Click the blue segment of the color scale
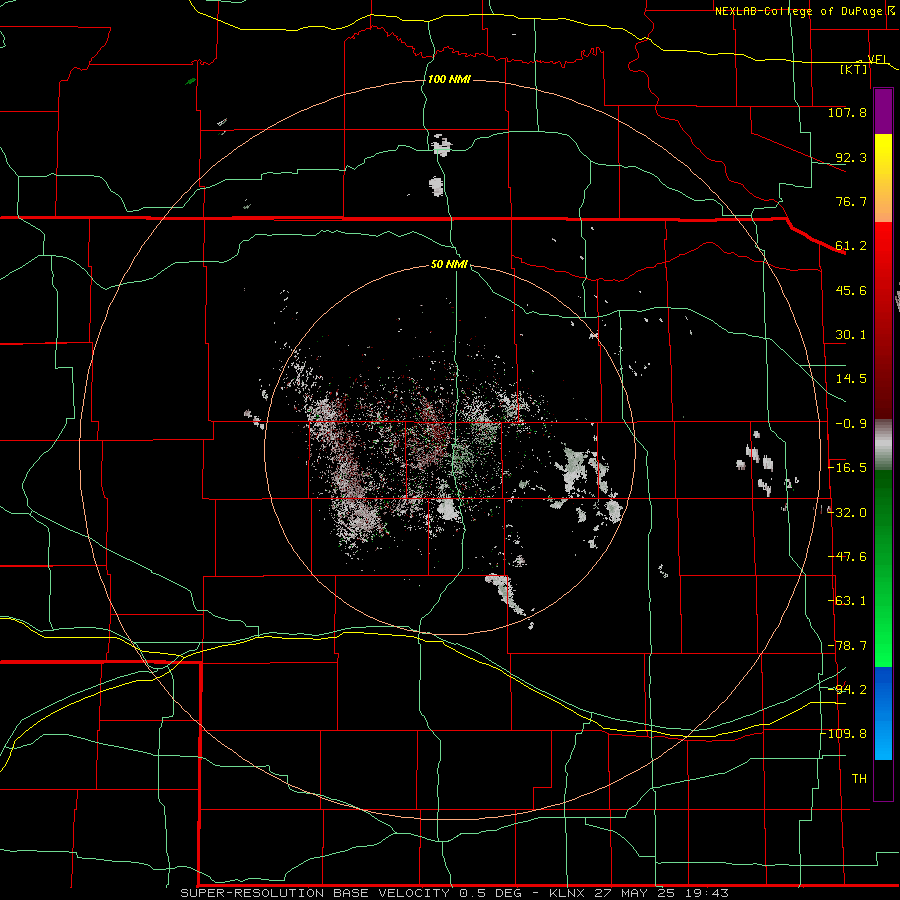The height and width of the screenshot is (900, 900). tap(883, 713)
